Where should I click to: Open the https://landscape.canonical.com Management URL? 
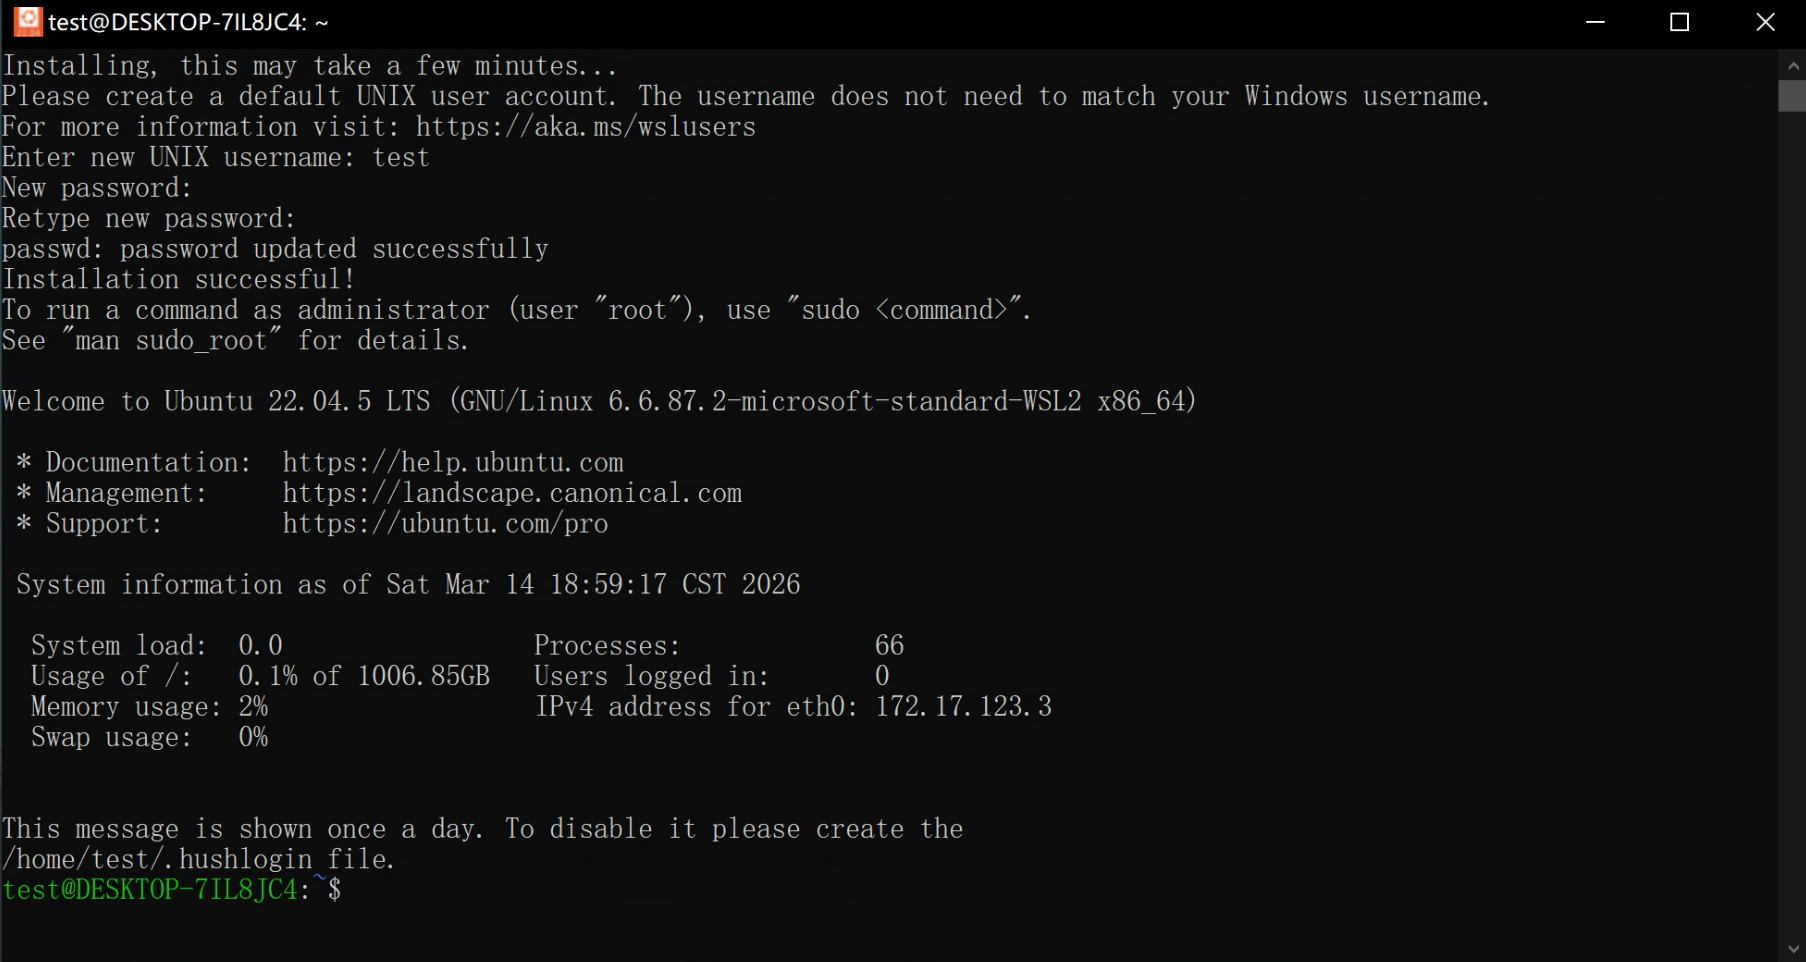point(511,493)
